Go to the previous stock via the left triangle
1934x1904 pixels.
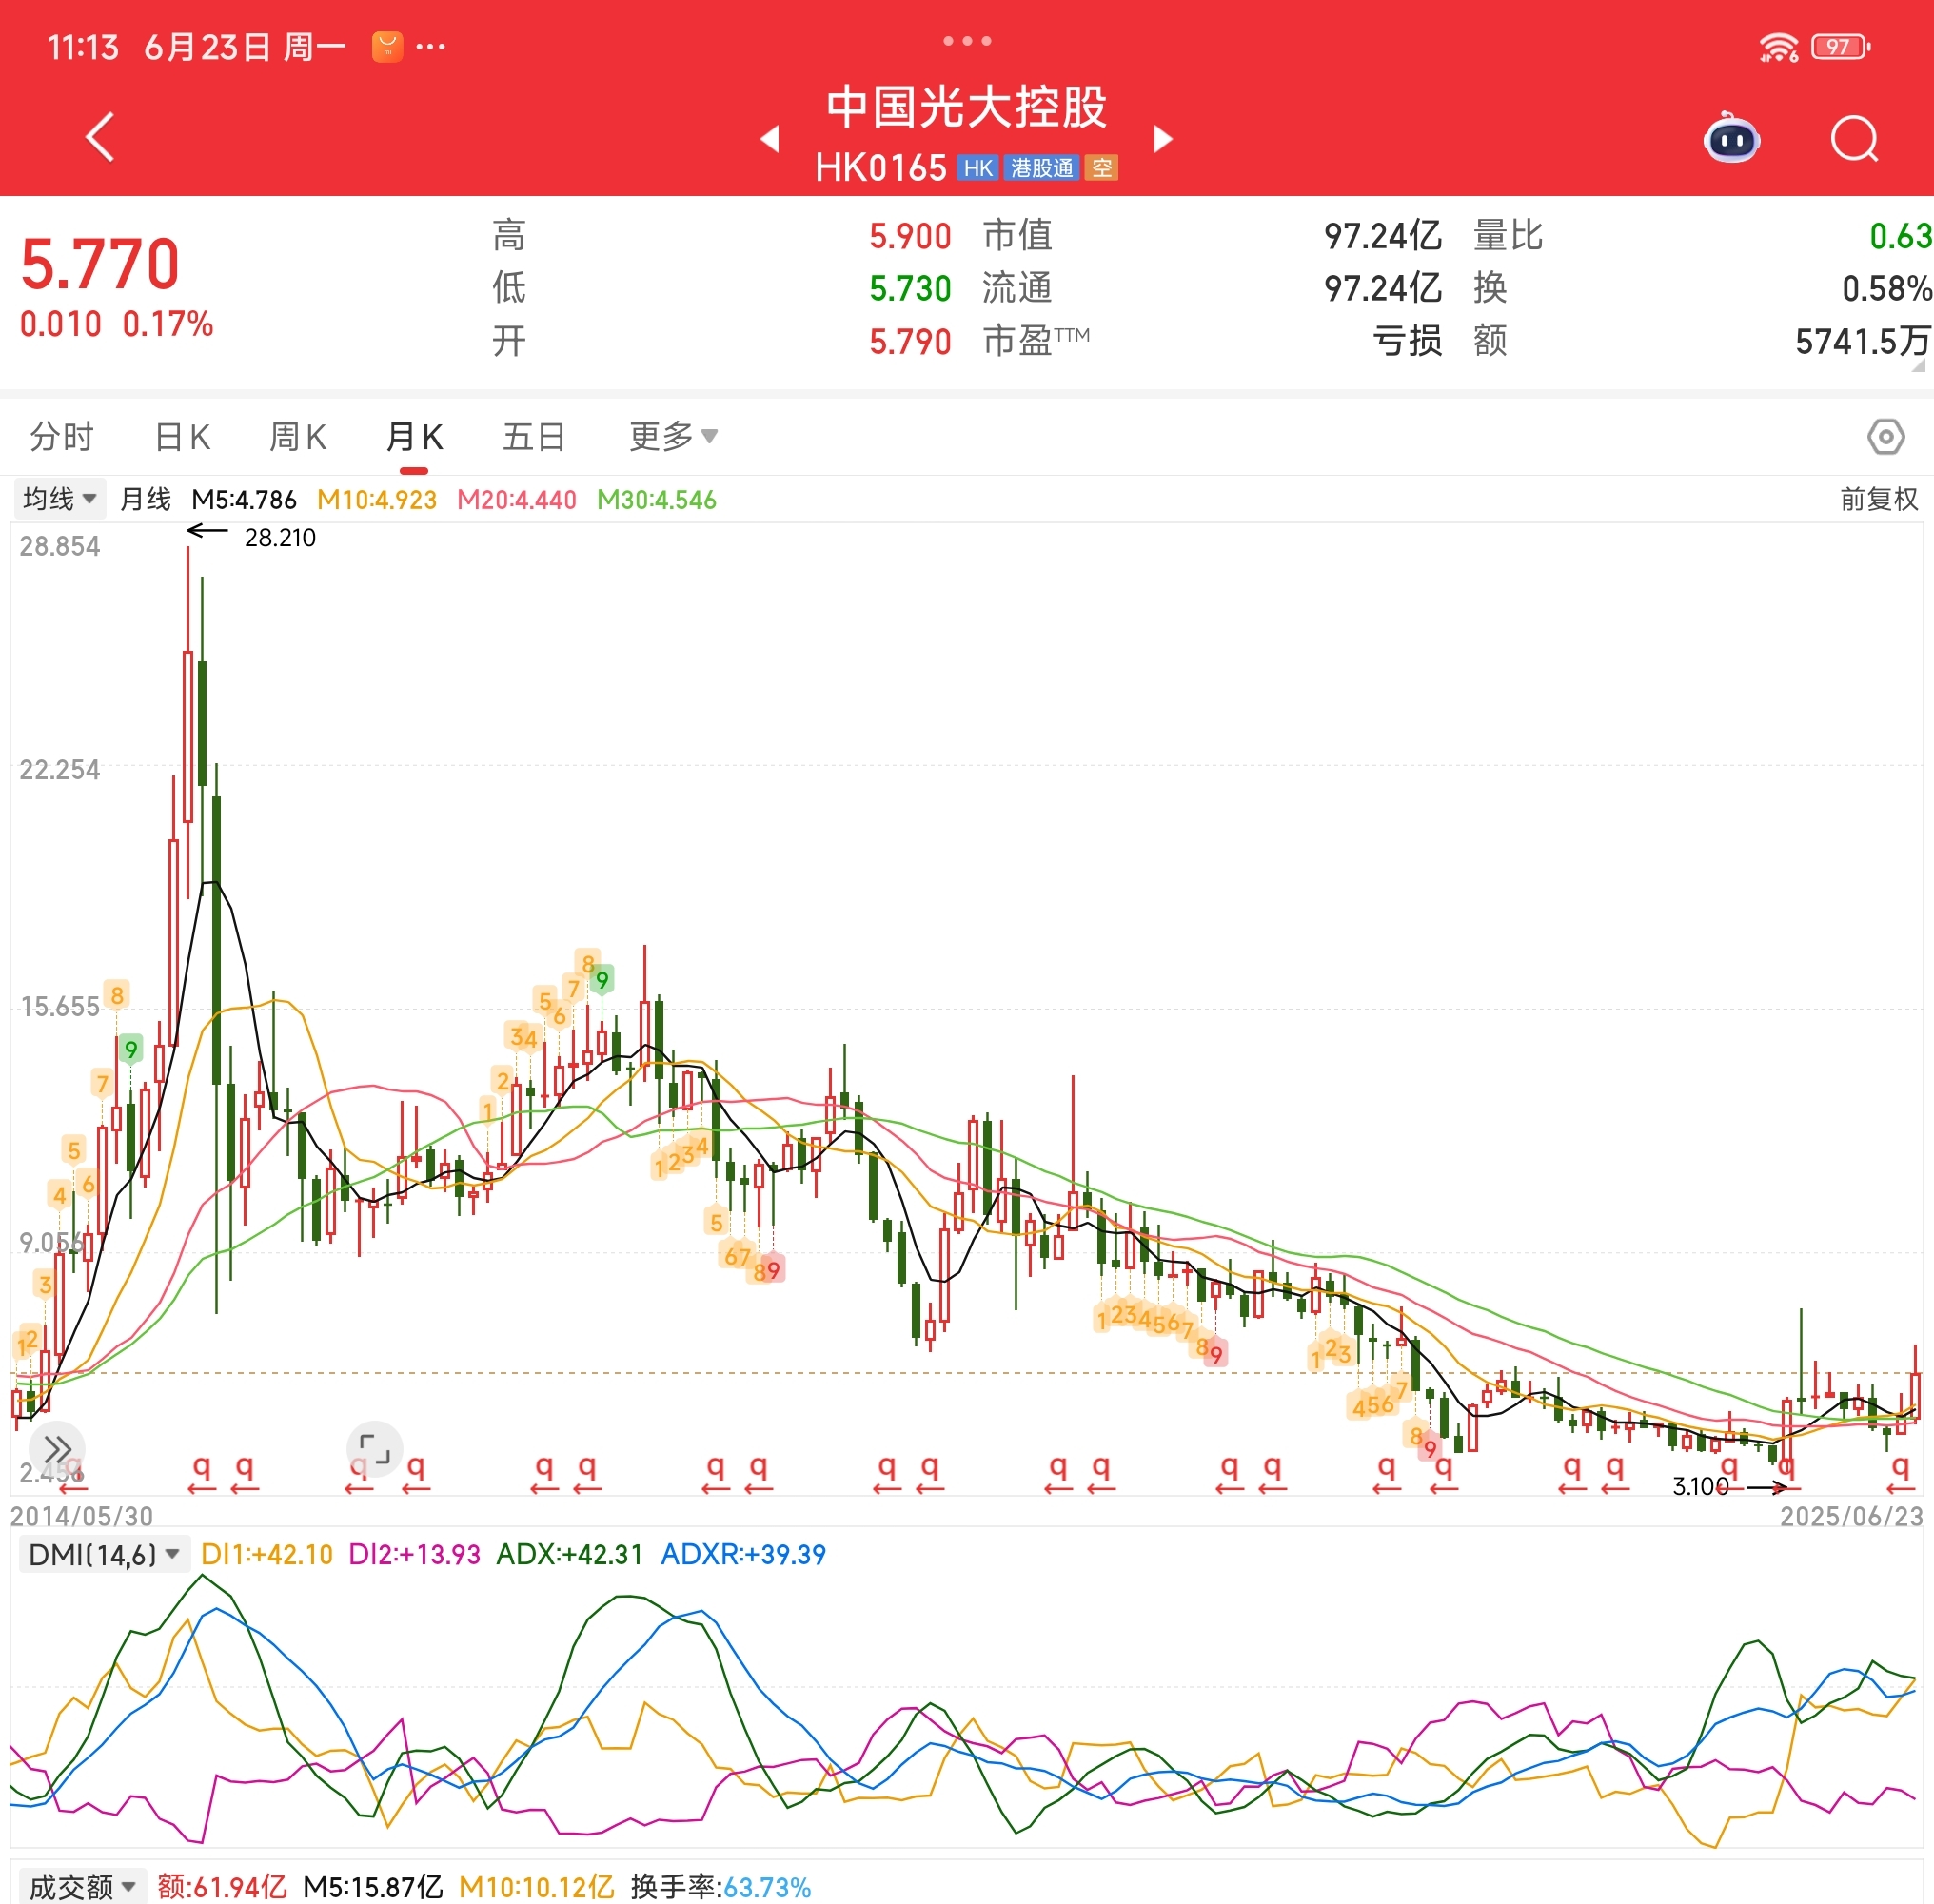tap(770, 138)
